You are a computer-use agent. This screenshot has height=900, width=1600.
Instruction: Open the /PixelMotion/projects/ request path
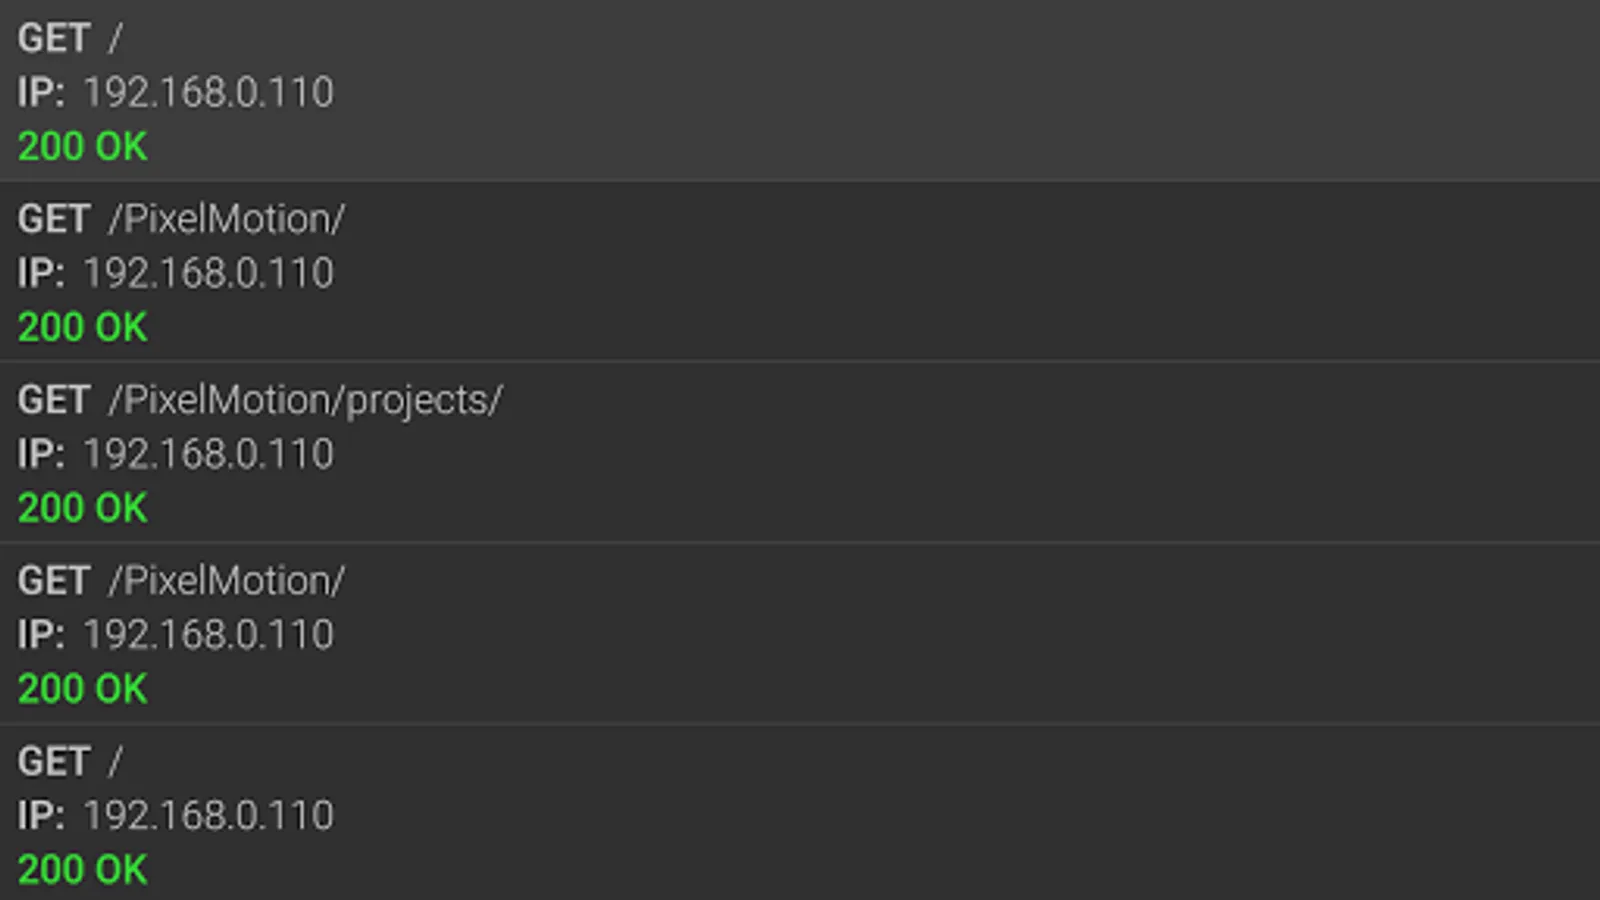pyautogui.click(x=306, y=400)
